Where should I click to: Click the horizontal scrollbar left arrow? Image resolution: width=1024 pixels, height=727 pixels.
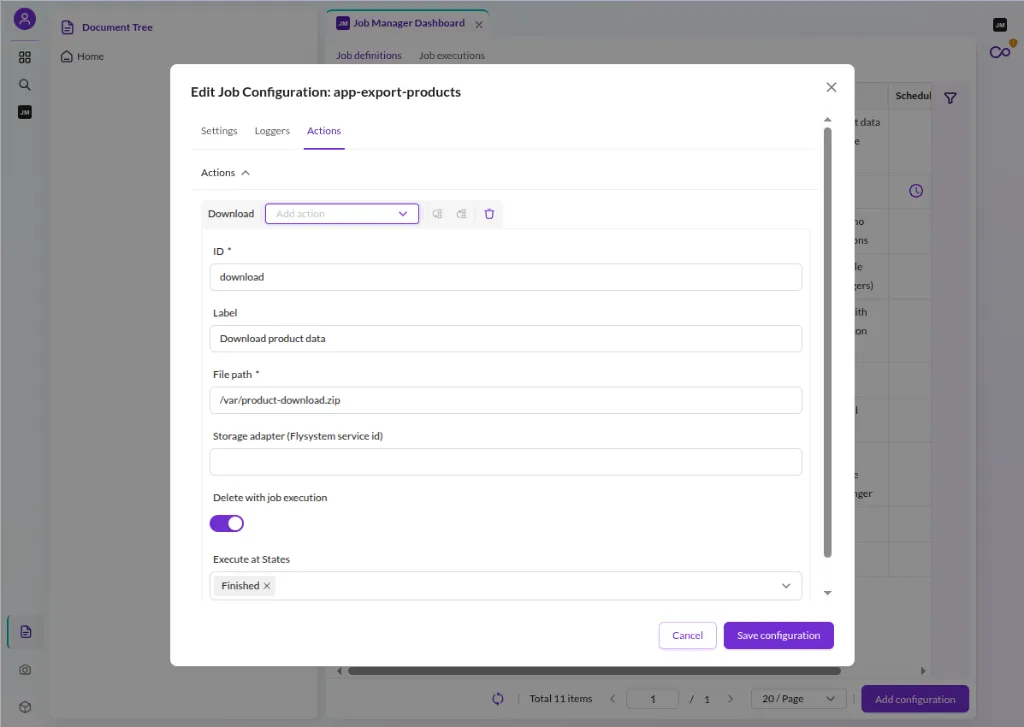(339, 671)
